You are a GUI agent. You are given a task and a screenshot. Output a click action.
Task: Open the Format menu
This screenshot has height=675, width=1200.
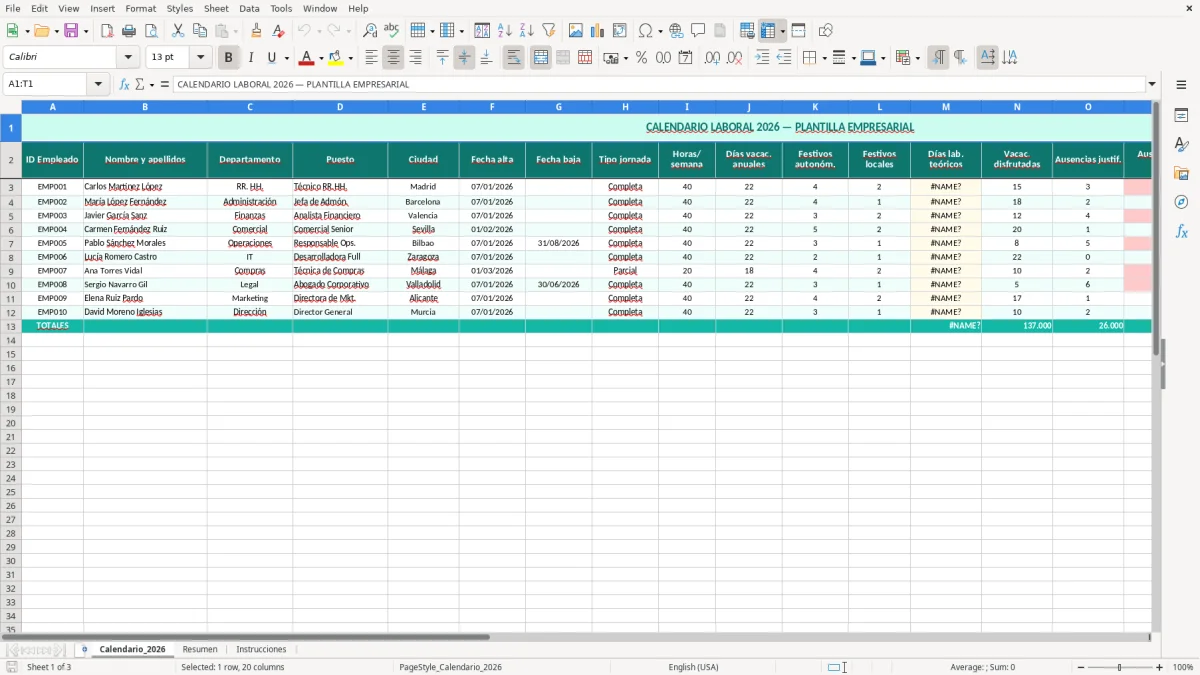tap(140, 8)
